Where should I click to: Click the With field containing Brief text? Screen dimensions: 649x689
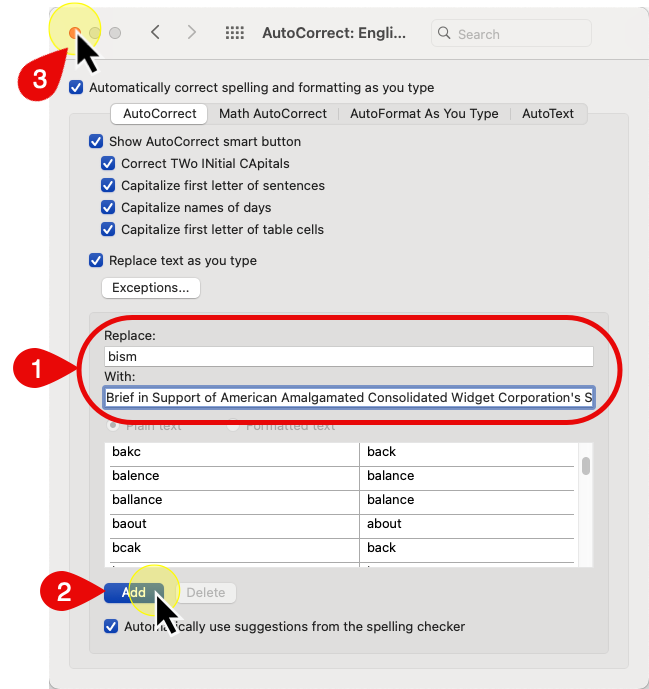click(349, 398)
